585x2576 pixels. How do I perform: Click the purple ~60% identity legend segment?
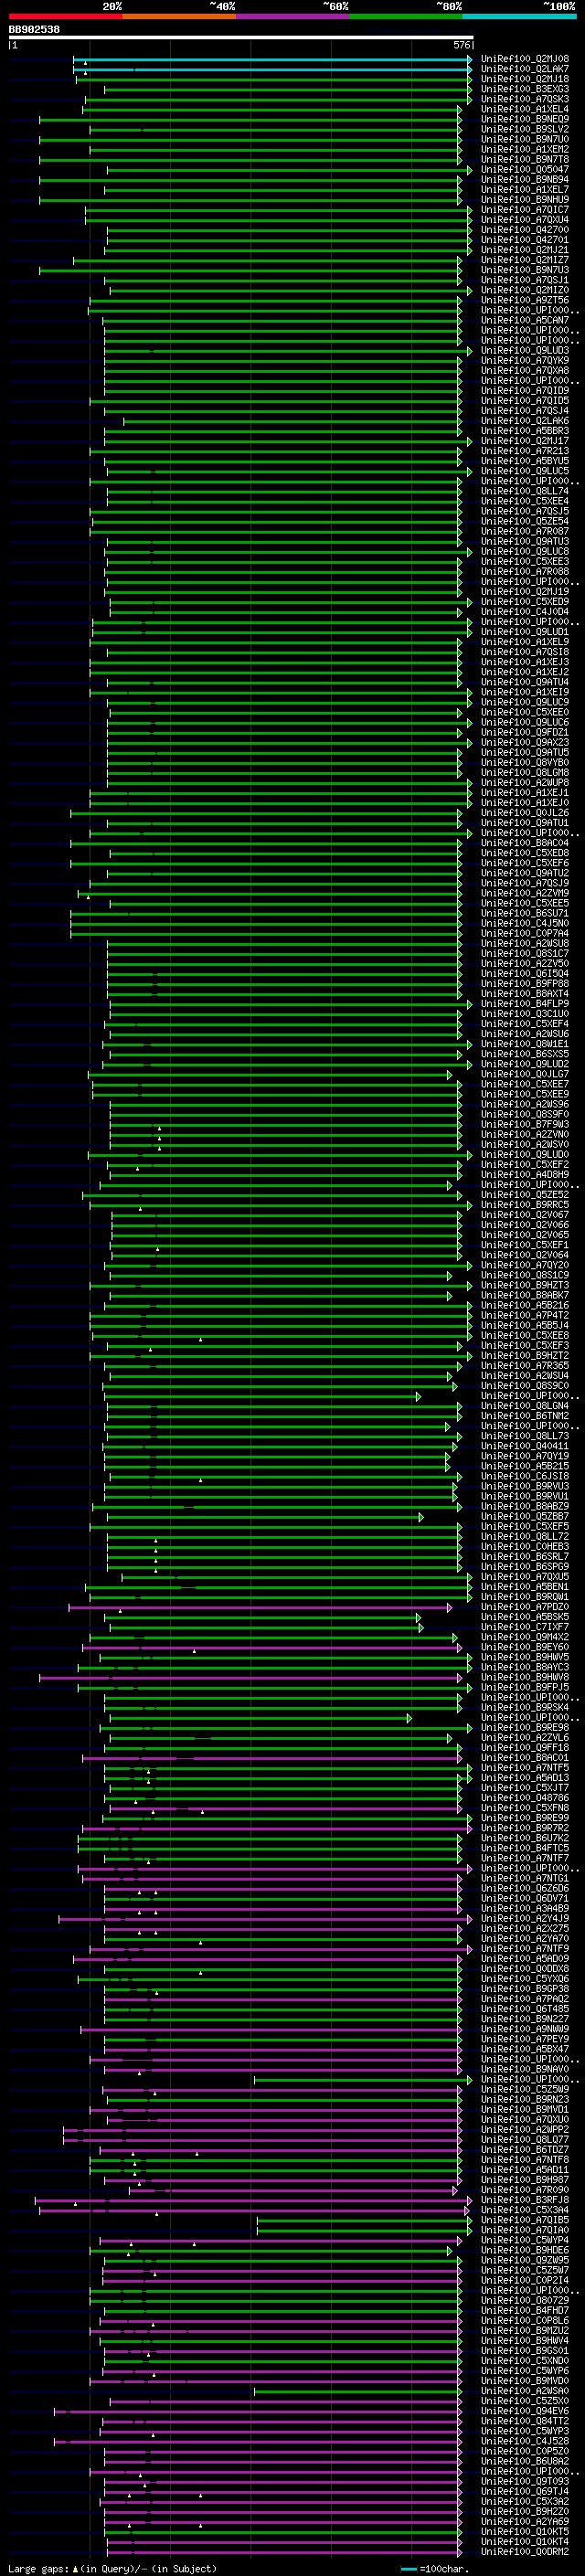click(292, 16)
